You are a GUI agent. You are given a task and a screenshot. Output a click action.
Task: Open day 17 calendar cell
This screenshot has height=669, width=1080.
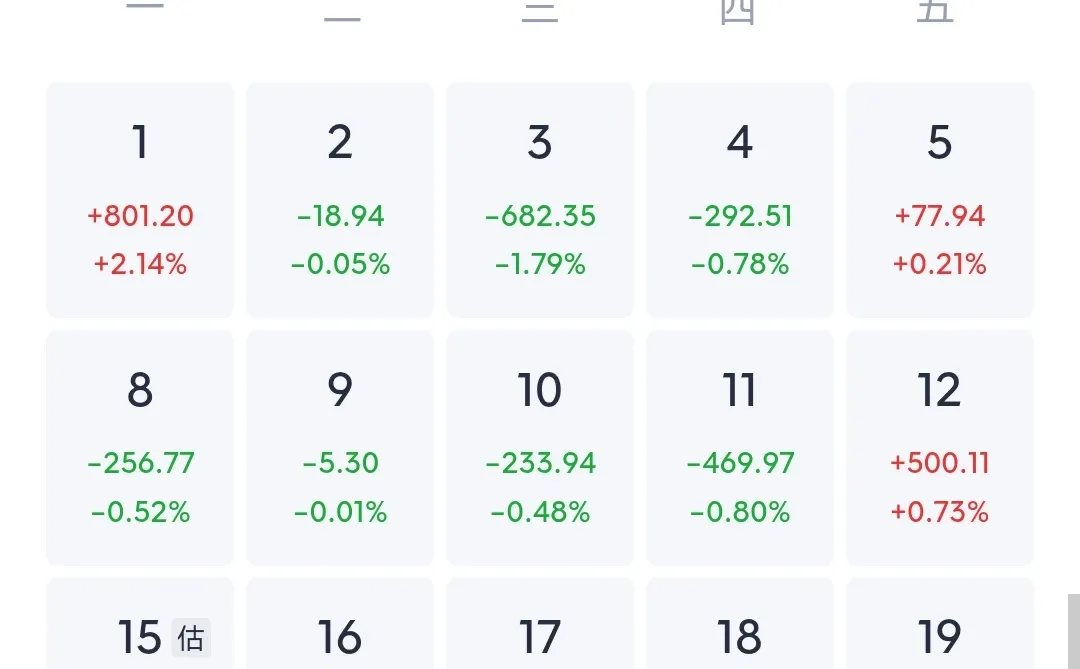540,624
